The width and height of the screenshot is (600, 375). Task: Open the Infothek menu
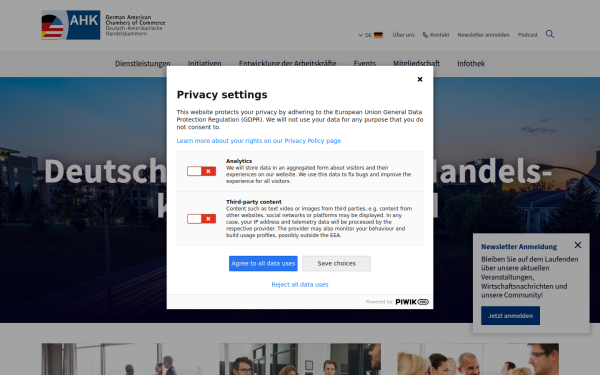point(471,63)
